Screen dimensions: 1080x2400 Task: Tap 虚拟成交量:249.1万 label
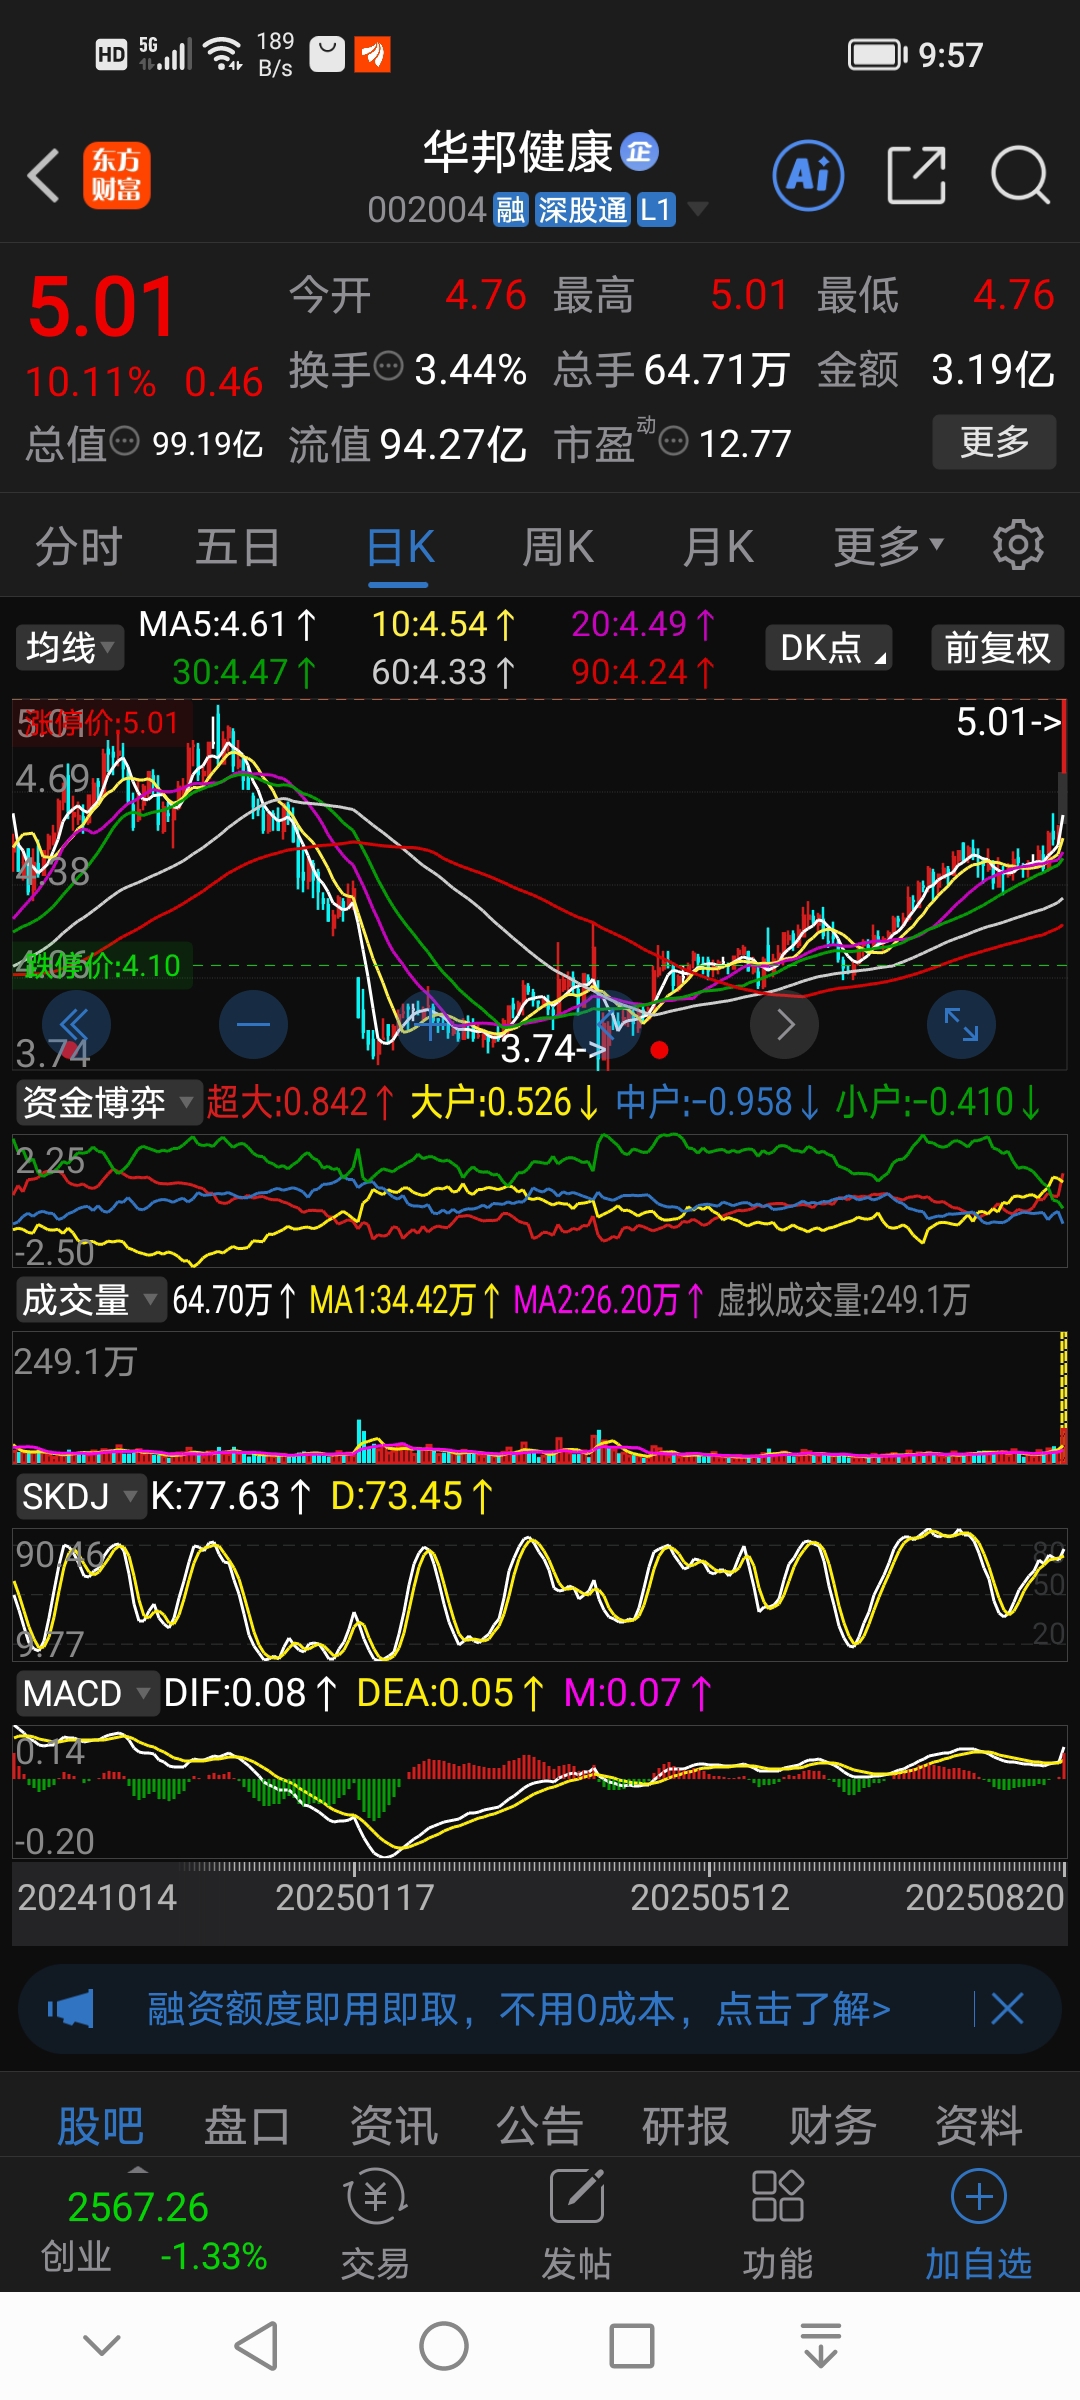click(843, 1300)
